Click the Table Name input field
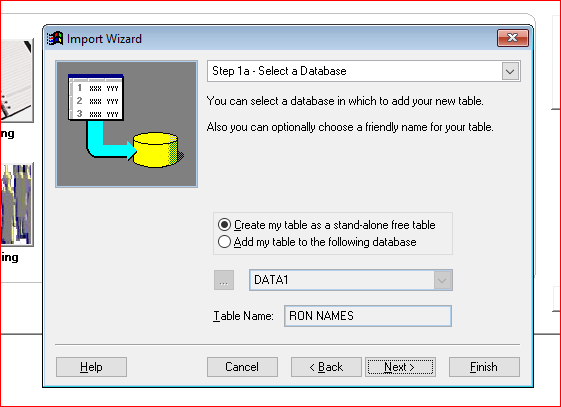The height and width of the screenshot is (407, 561). point(368,316)
